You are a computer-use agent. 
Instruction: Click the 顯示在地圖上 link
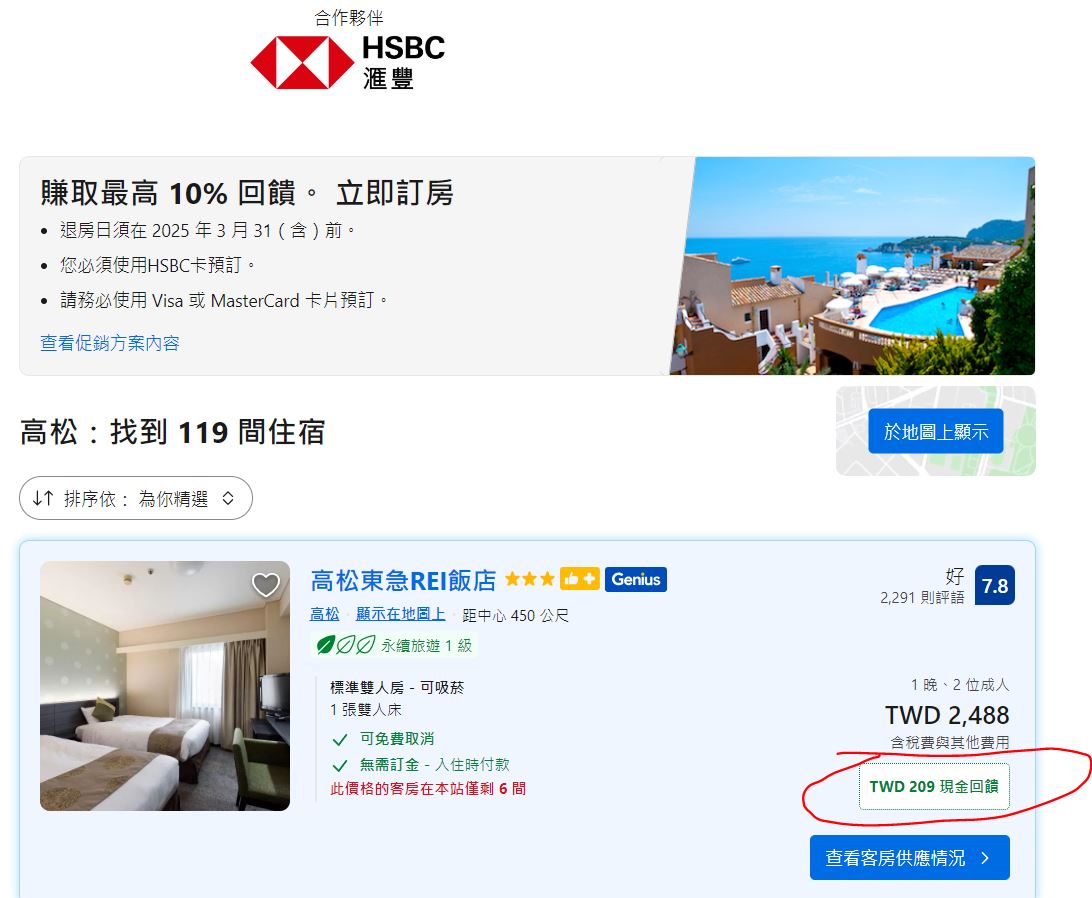[400, 614]
